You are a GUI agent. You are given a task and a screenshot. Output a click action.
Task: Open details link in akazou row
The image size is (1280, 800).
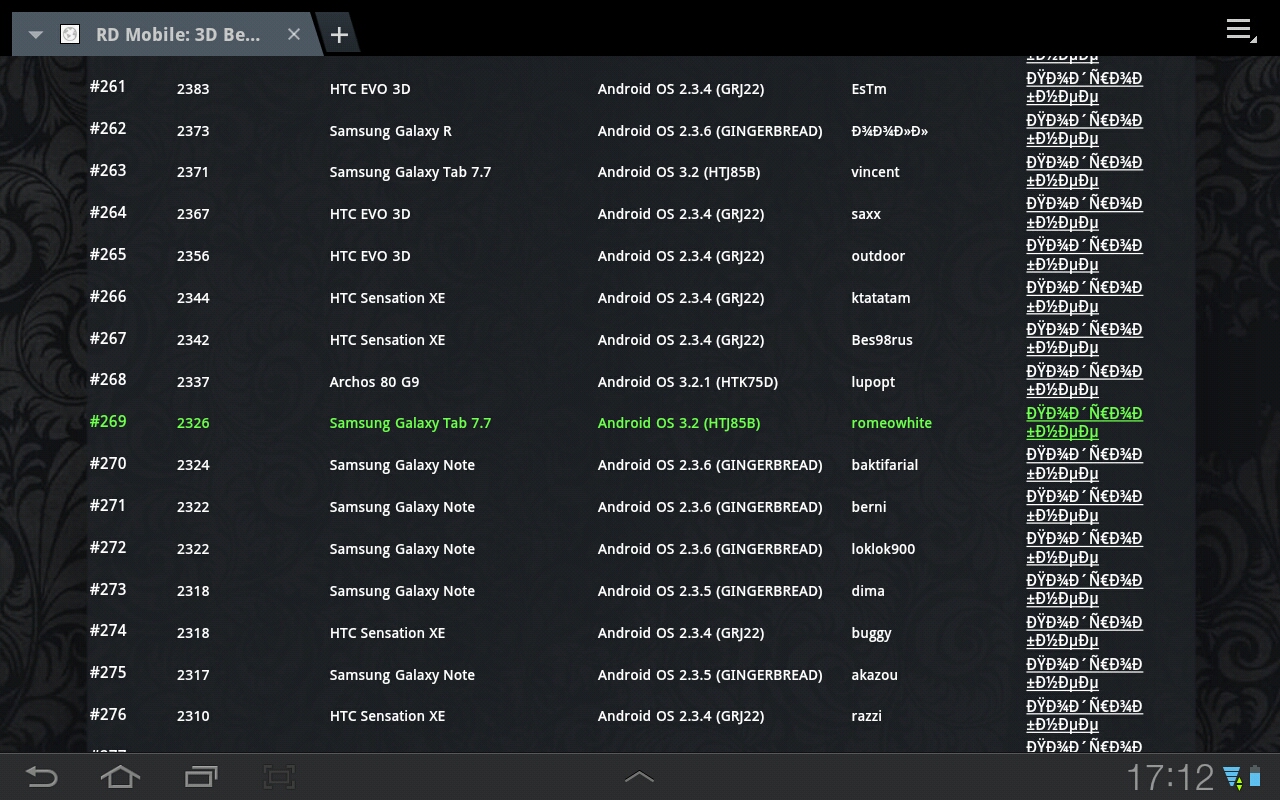(x=1084, y=674)
